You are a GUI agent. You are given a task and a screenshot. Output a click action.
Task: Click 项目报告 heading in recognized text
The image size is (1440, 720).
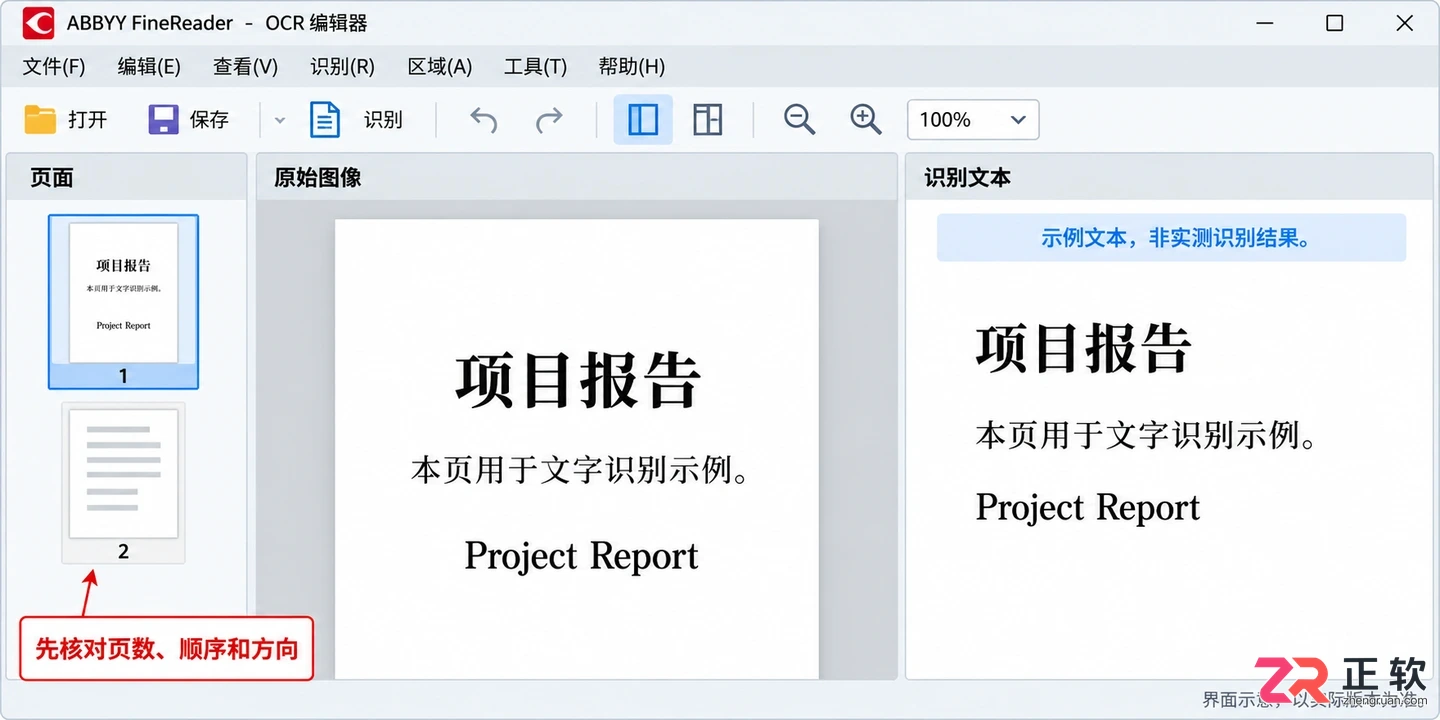coord(1083,349)
